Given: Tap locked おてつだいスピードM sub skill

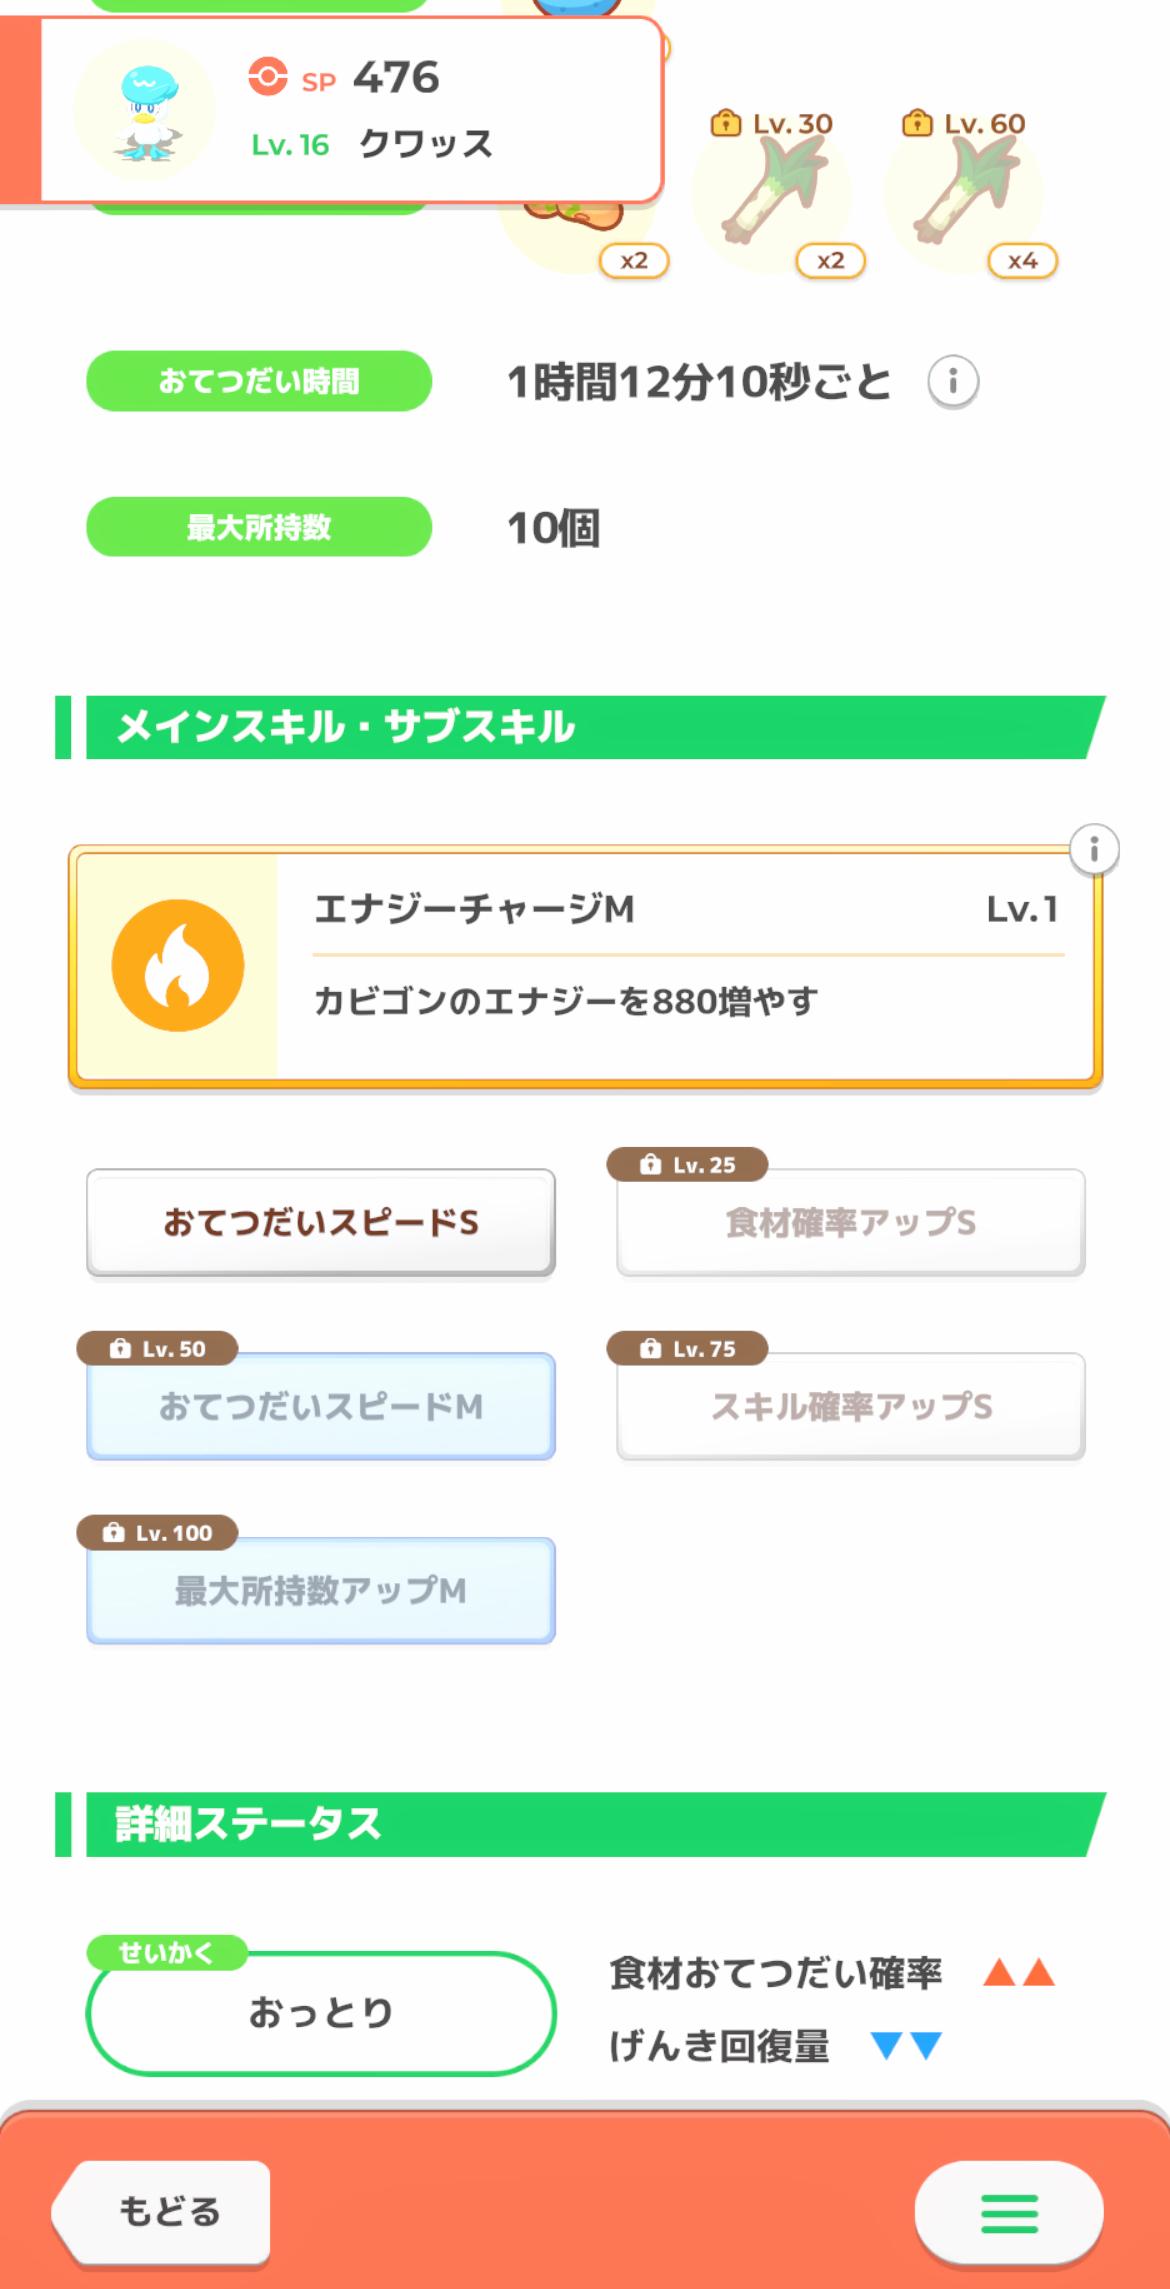Looking at the screenshot, I should coord(321,1406).
